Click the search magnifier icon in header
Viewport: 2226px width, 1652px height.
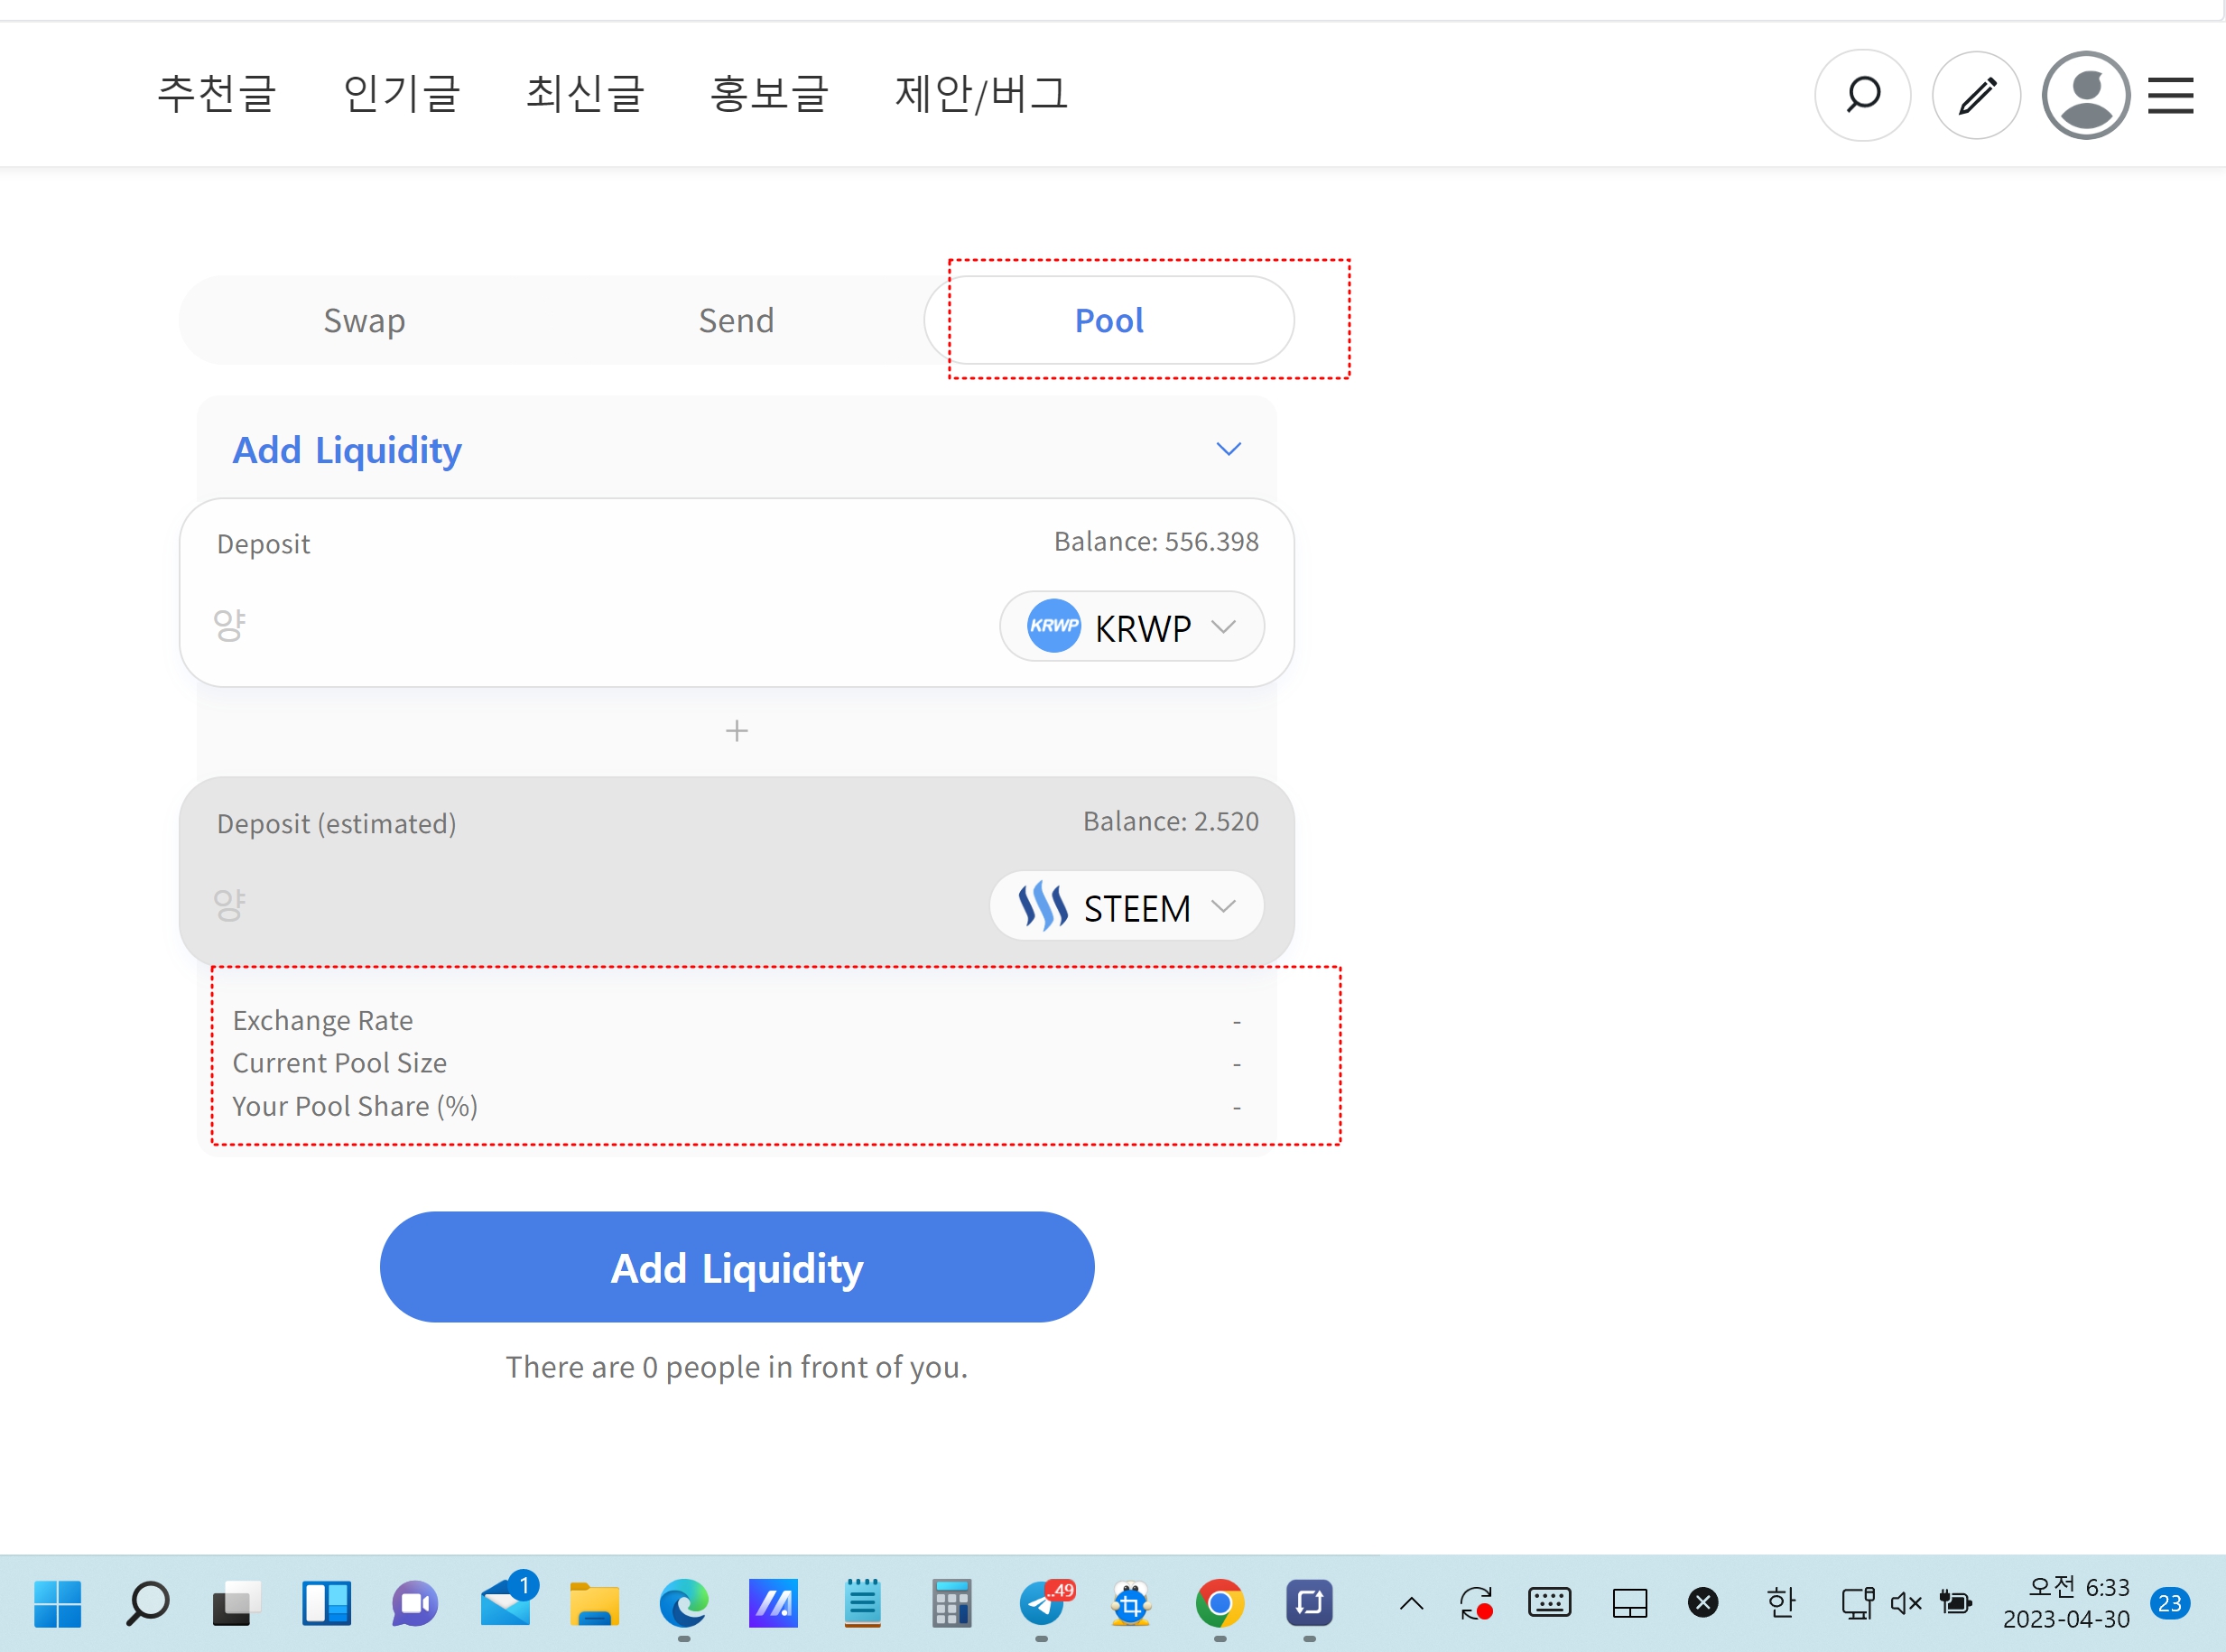point(1862,95)
